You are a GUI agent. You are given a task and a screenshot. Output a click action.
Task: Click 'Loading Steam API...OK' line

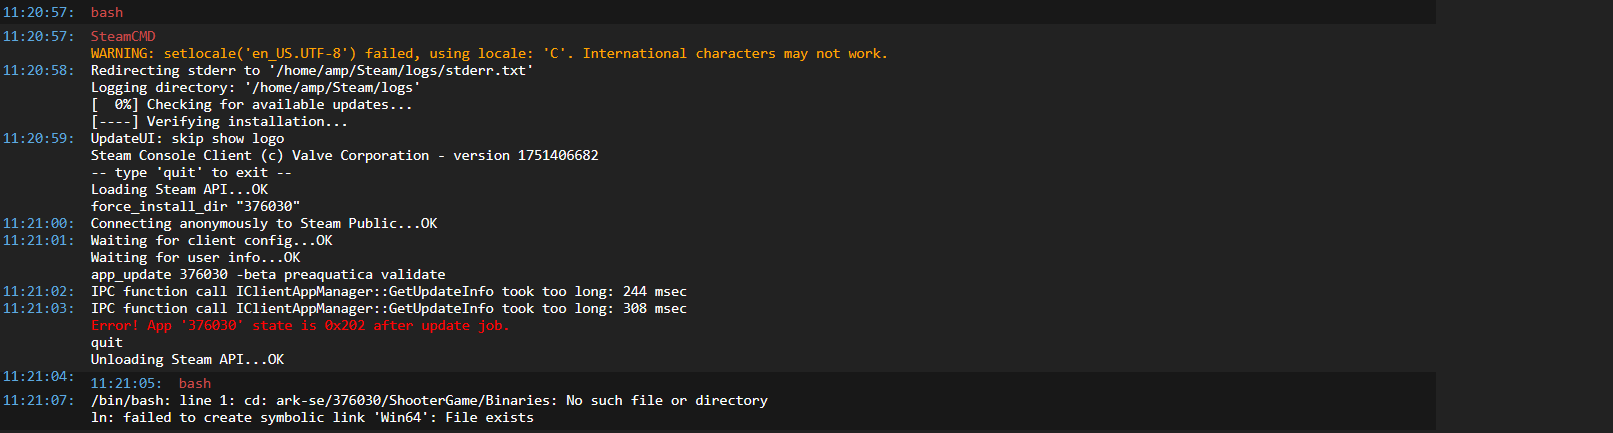point(180,189)
